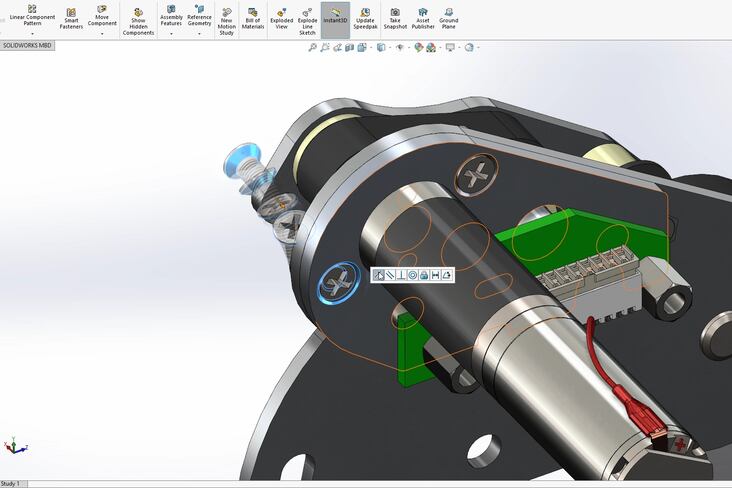Create an Exploded View
The height and width of the screenshot is (488, 732).
[x=282, y=19]
